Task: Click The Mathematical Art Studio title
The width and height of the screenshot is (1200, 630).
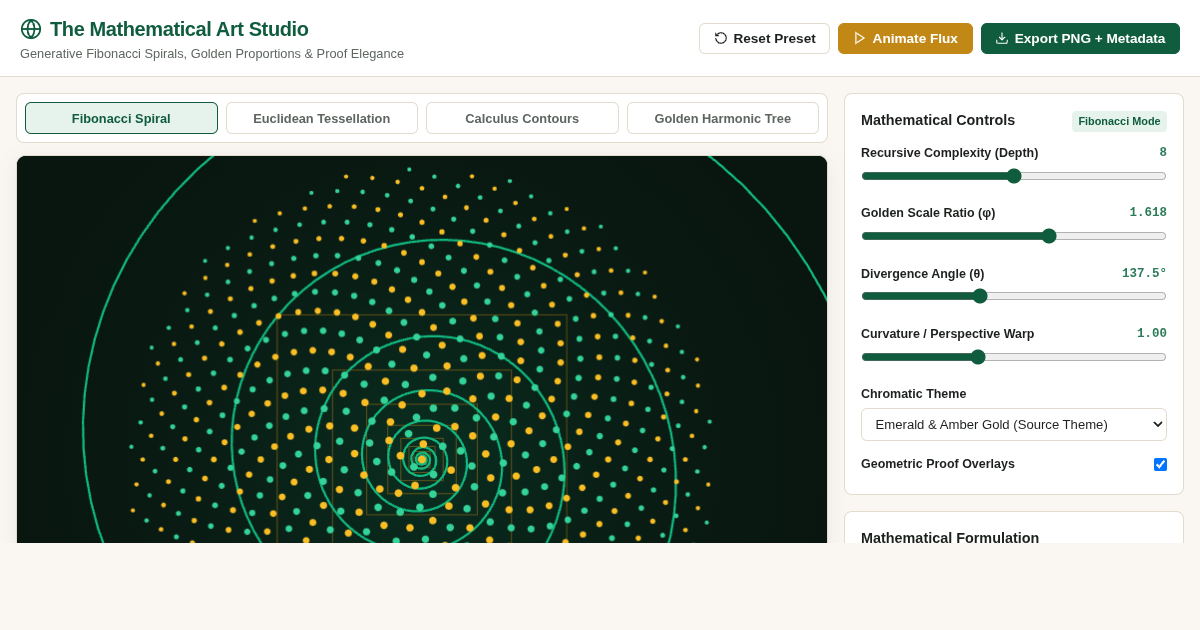Action: pos(179,29)
